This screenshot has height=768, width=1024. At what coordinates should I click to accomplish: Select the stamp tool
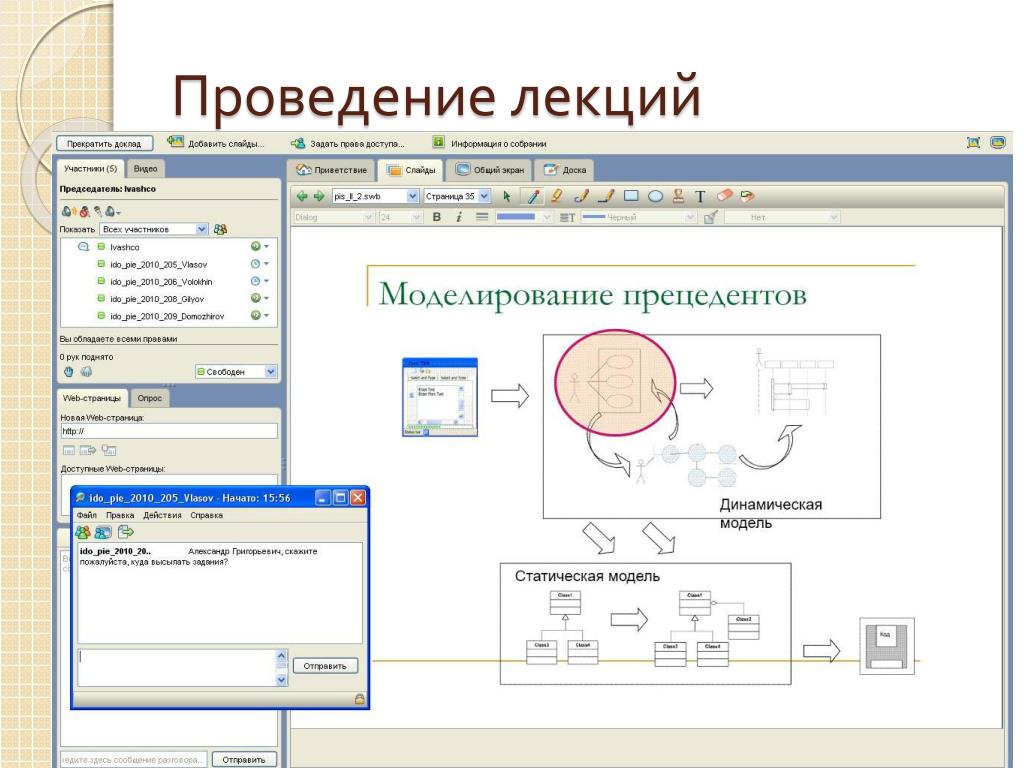[x=679, y=196]
